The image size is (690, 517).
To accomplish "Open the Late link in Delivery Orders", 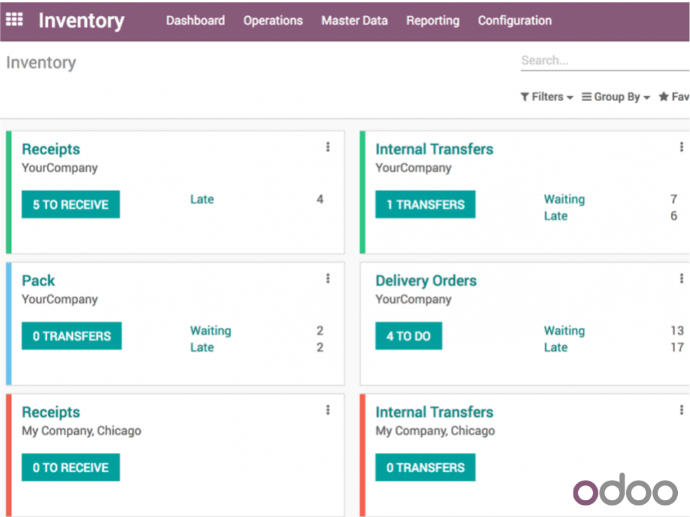I will pos(555,348).
